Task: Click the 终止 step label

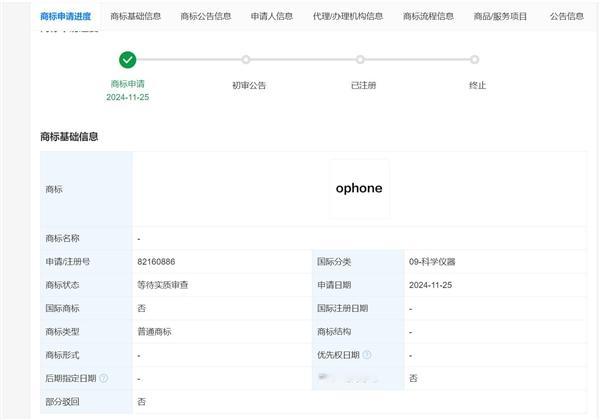Action: tap(477, 85)
